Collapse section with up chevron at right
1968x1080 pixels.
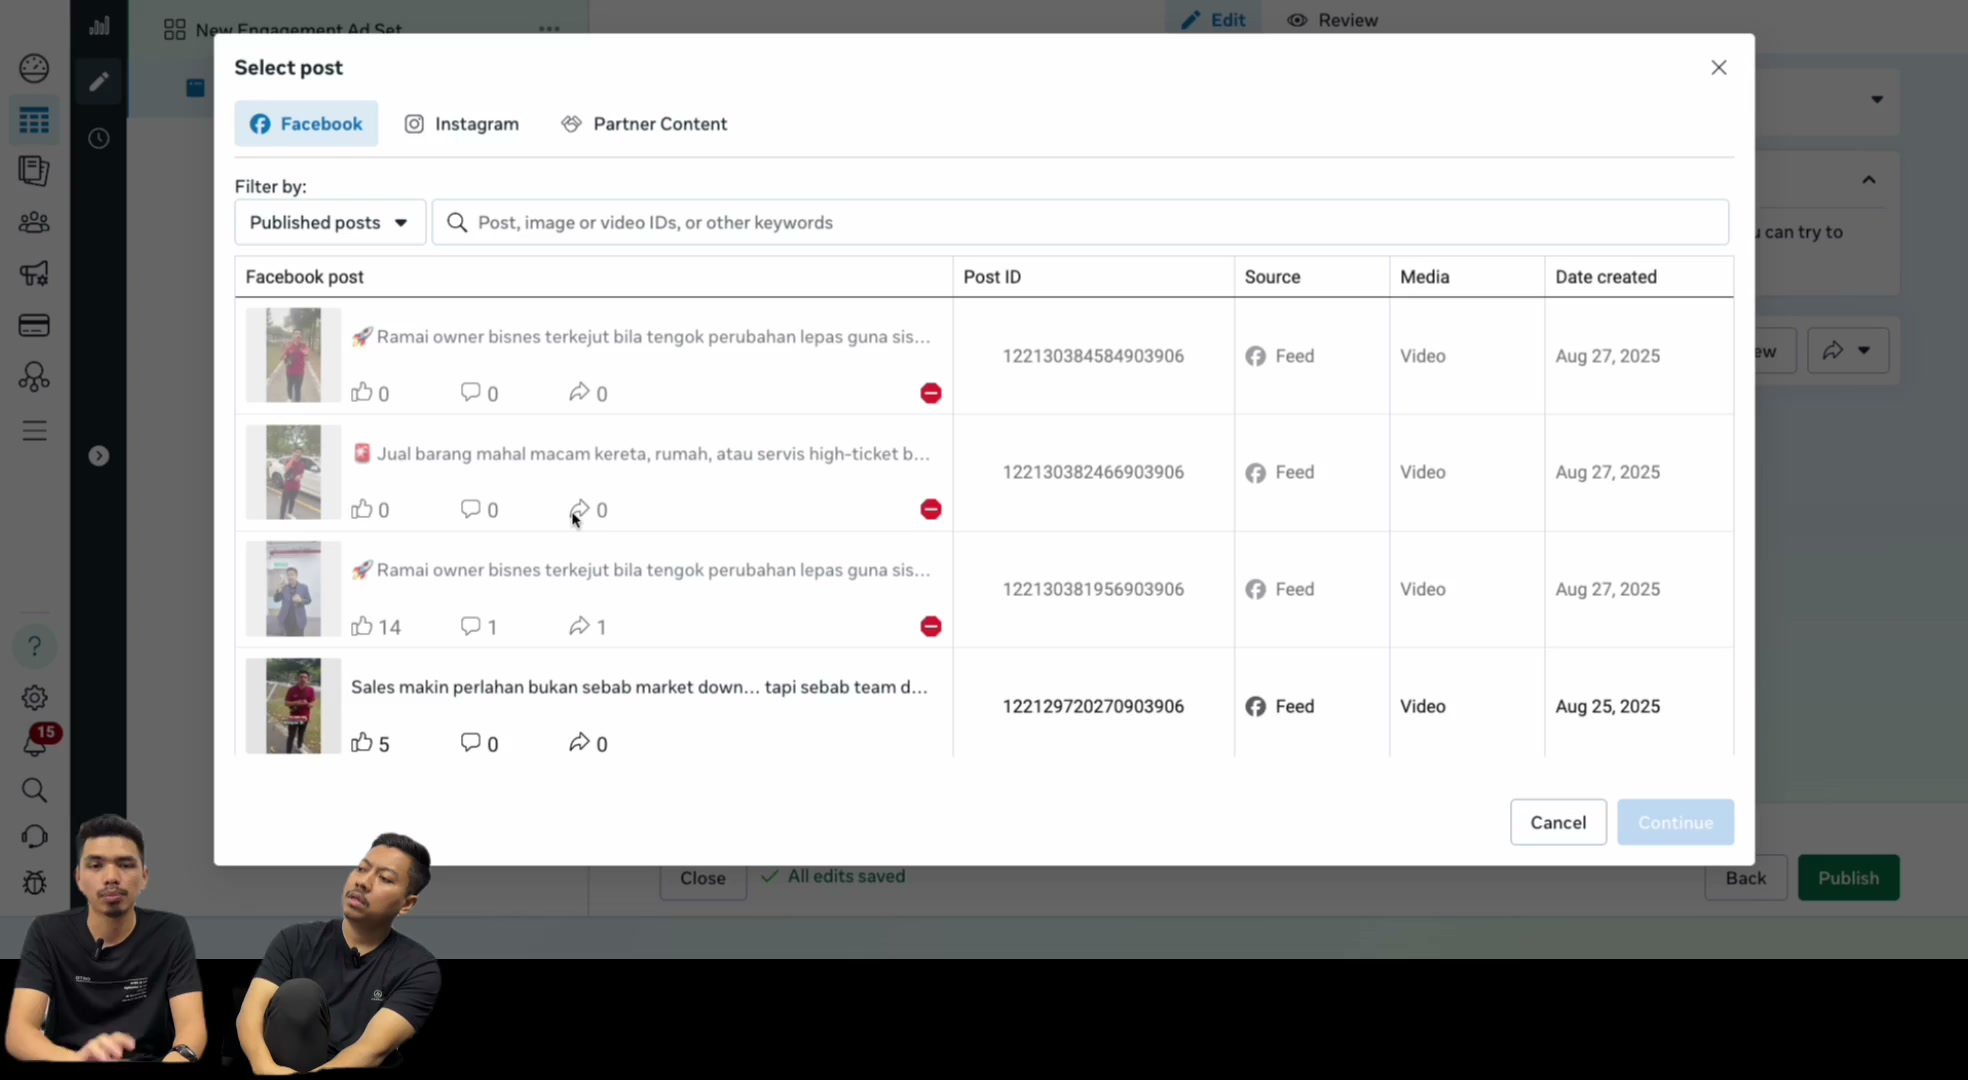point(1868,180)
